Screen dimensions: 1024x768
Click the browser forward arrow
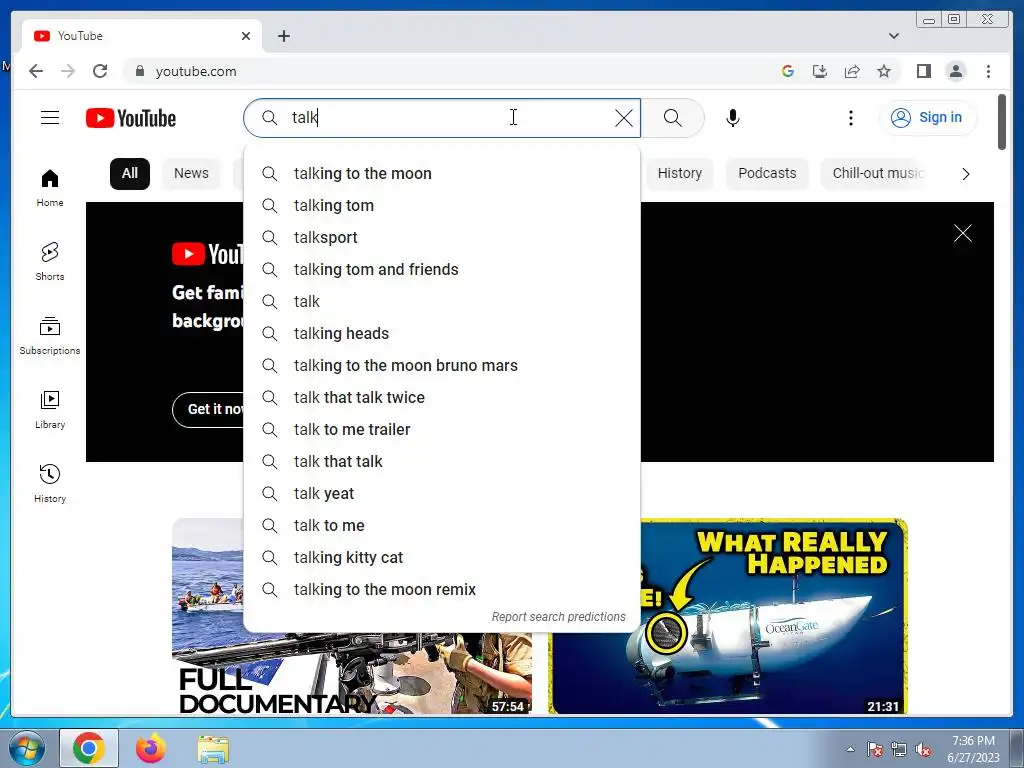coord(68,71)
